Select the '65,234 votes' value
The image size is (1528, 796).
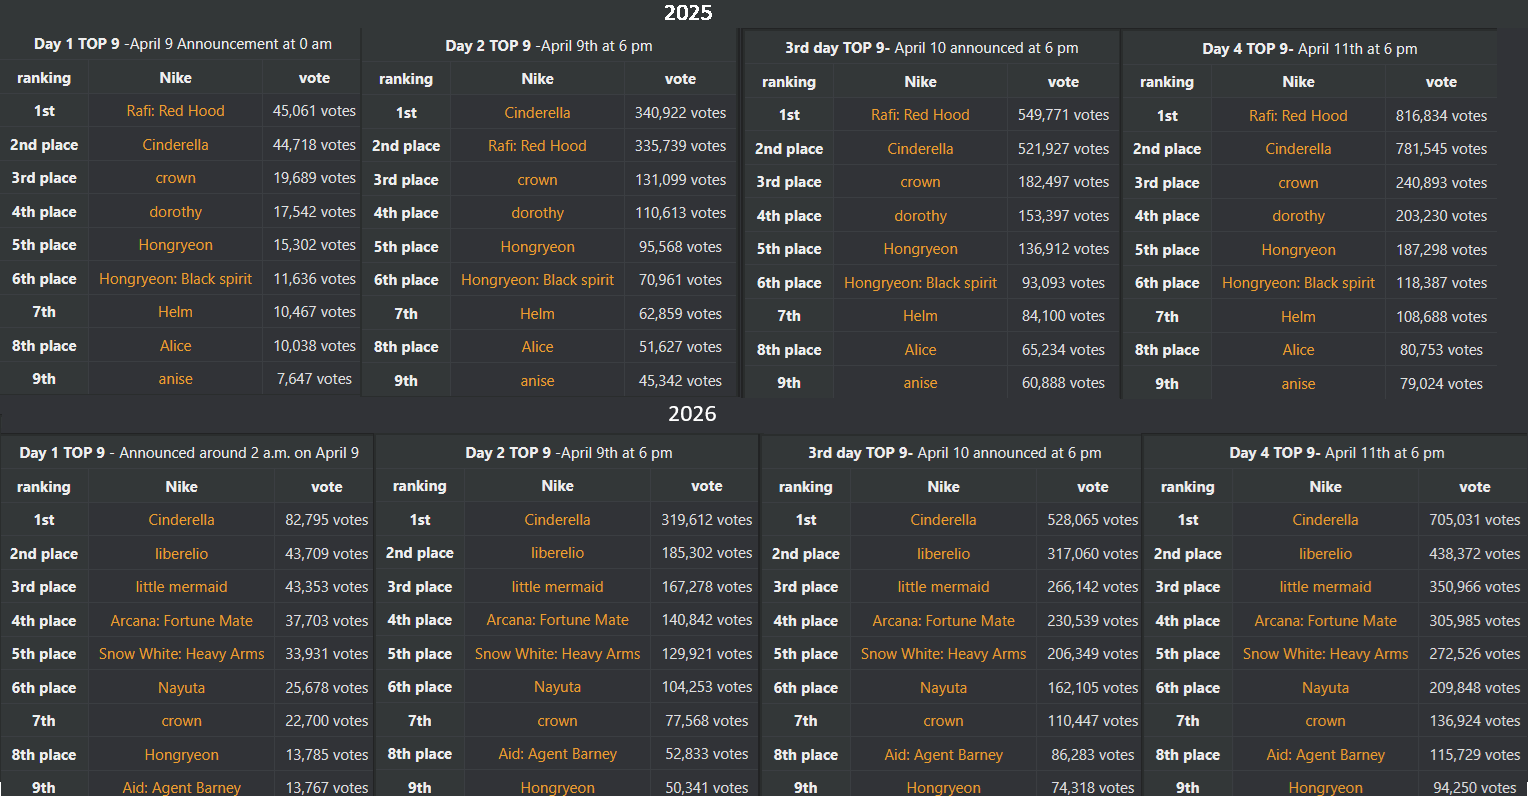click(1063, 350)
